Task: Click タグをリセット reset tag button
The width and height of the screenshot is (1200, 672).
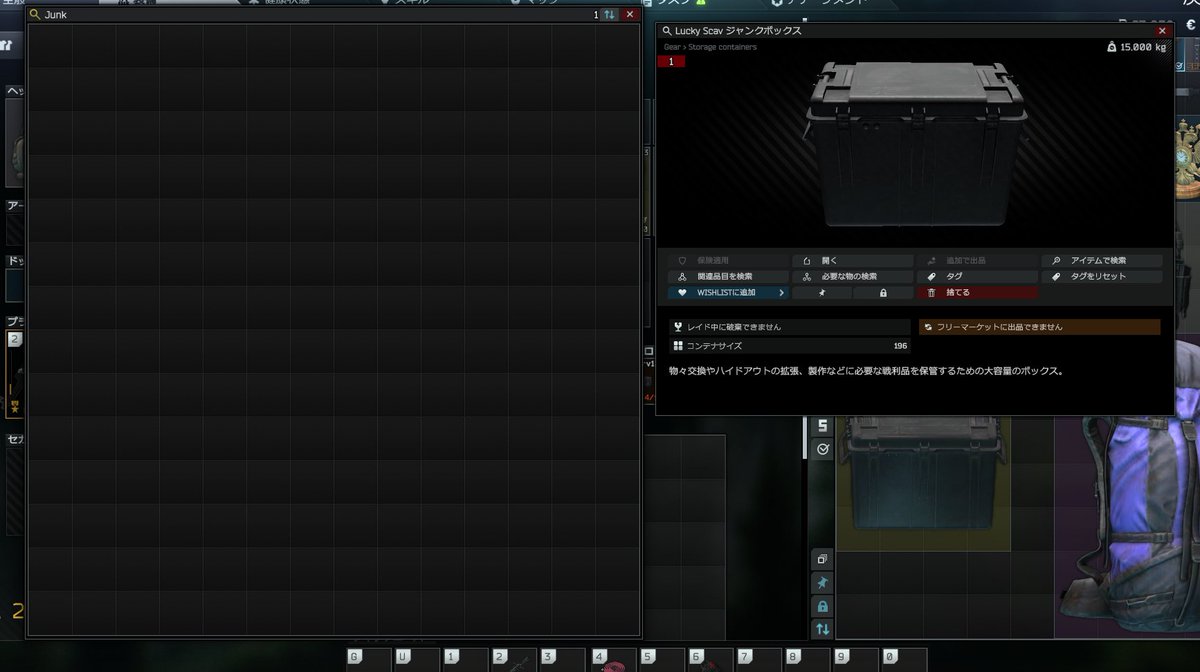Action: pyautogui.click(x=1101, y=276)
